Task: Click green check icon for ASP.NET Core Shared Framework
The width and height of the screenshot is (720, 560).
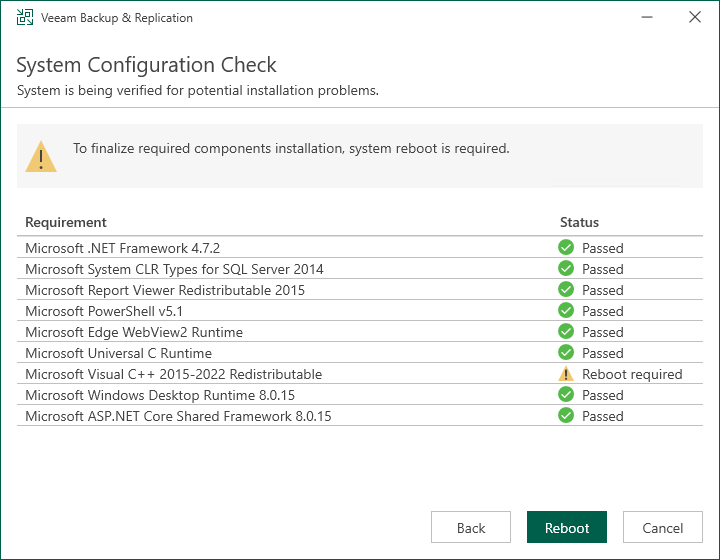Action: [x=566, y=416]
